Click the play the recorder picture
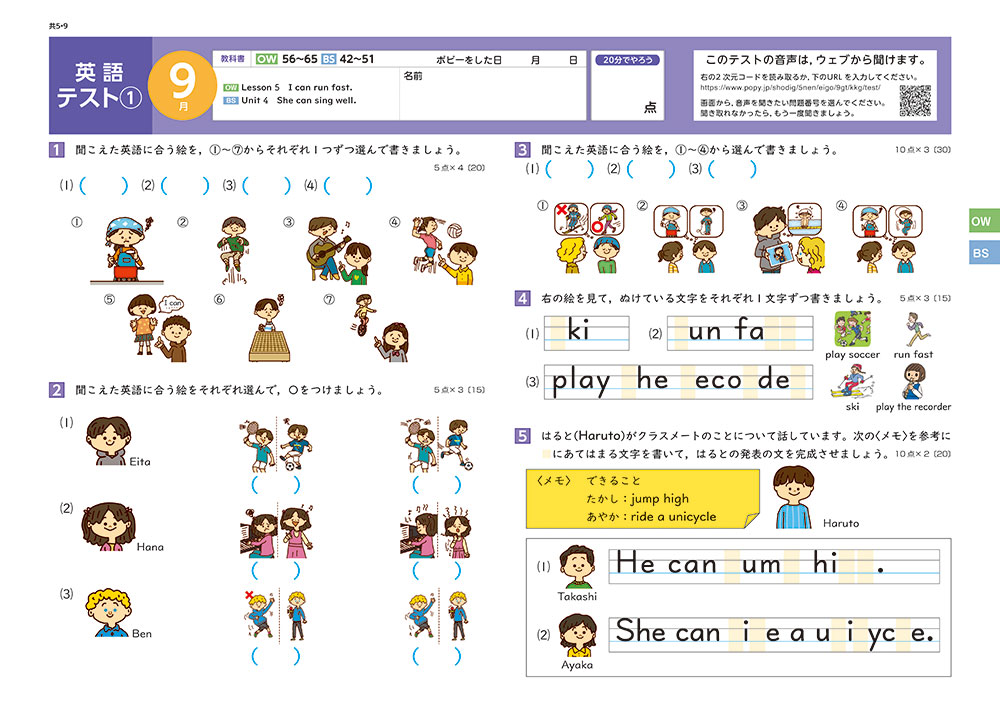 coord(914,381)
